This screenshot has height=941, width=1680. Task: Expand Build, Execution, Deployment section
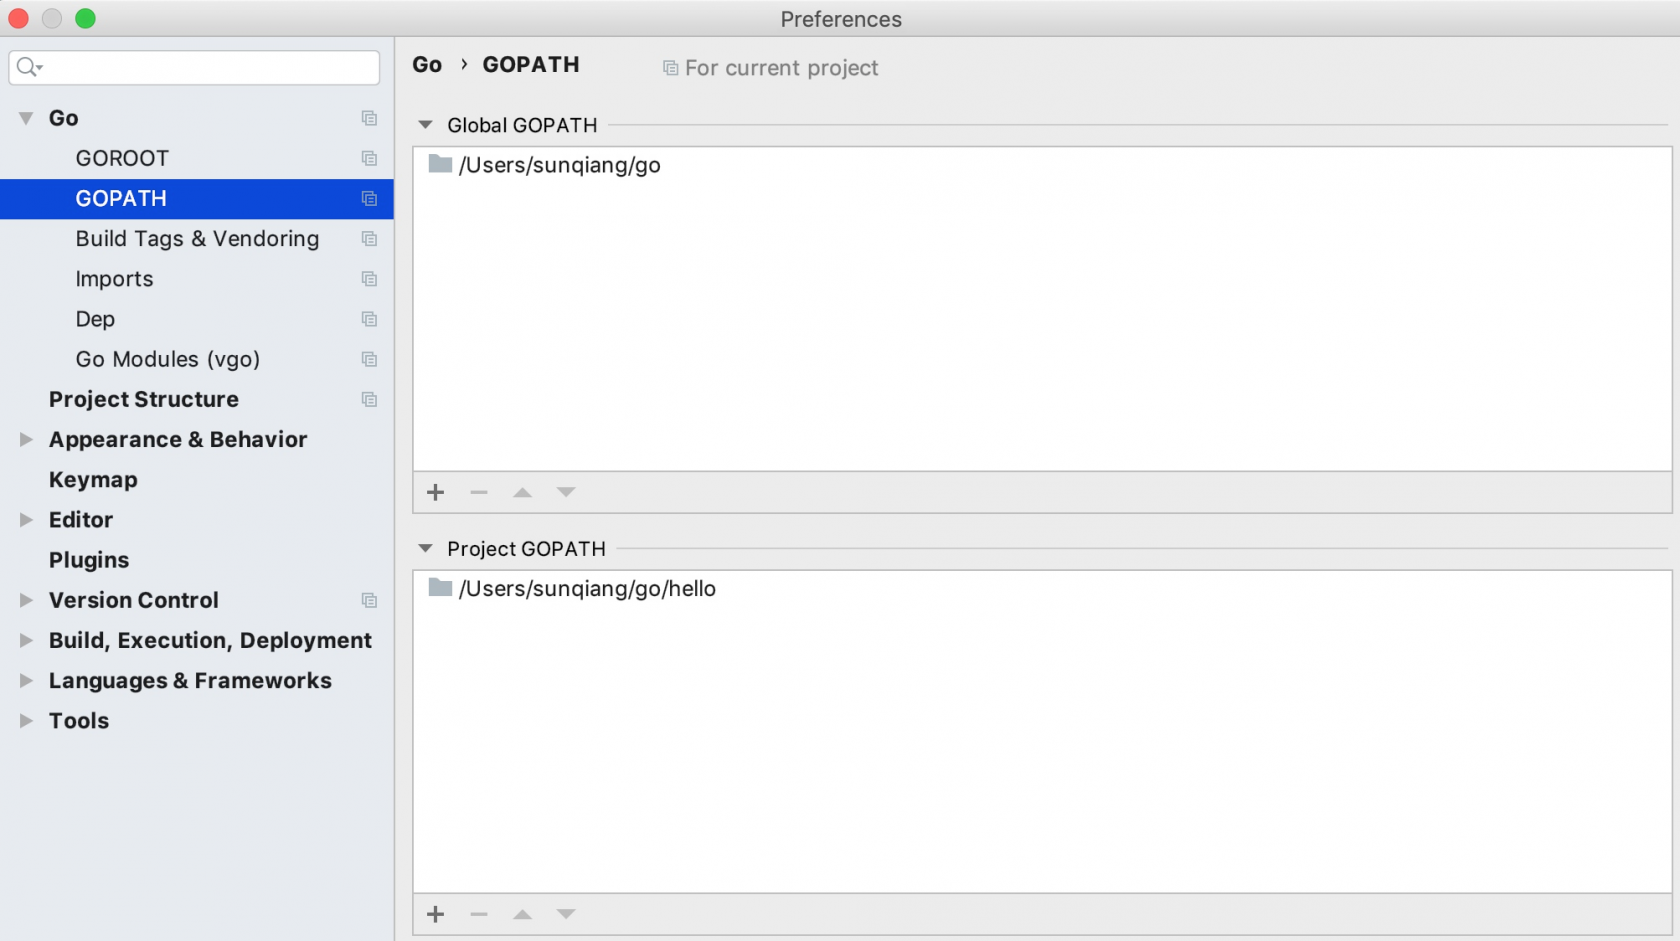pyautogui.click(x=26, y=640)
